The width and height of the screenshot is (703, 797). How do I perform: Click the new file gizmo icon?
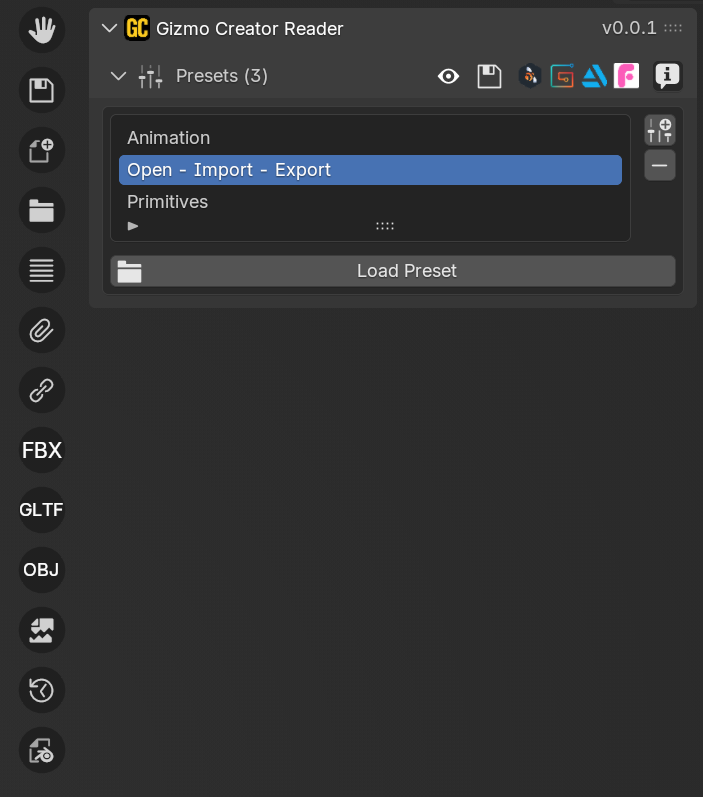pyautogui.click(x=42, y=150)
